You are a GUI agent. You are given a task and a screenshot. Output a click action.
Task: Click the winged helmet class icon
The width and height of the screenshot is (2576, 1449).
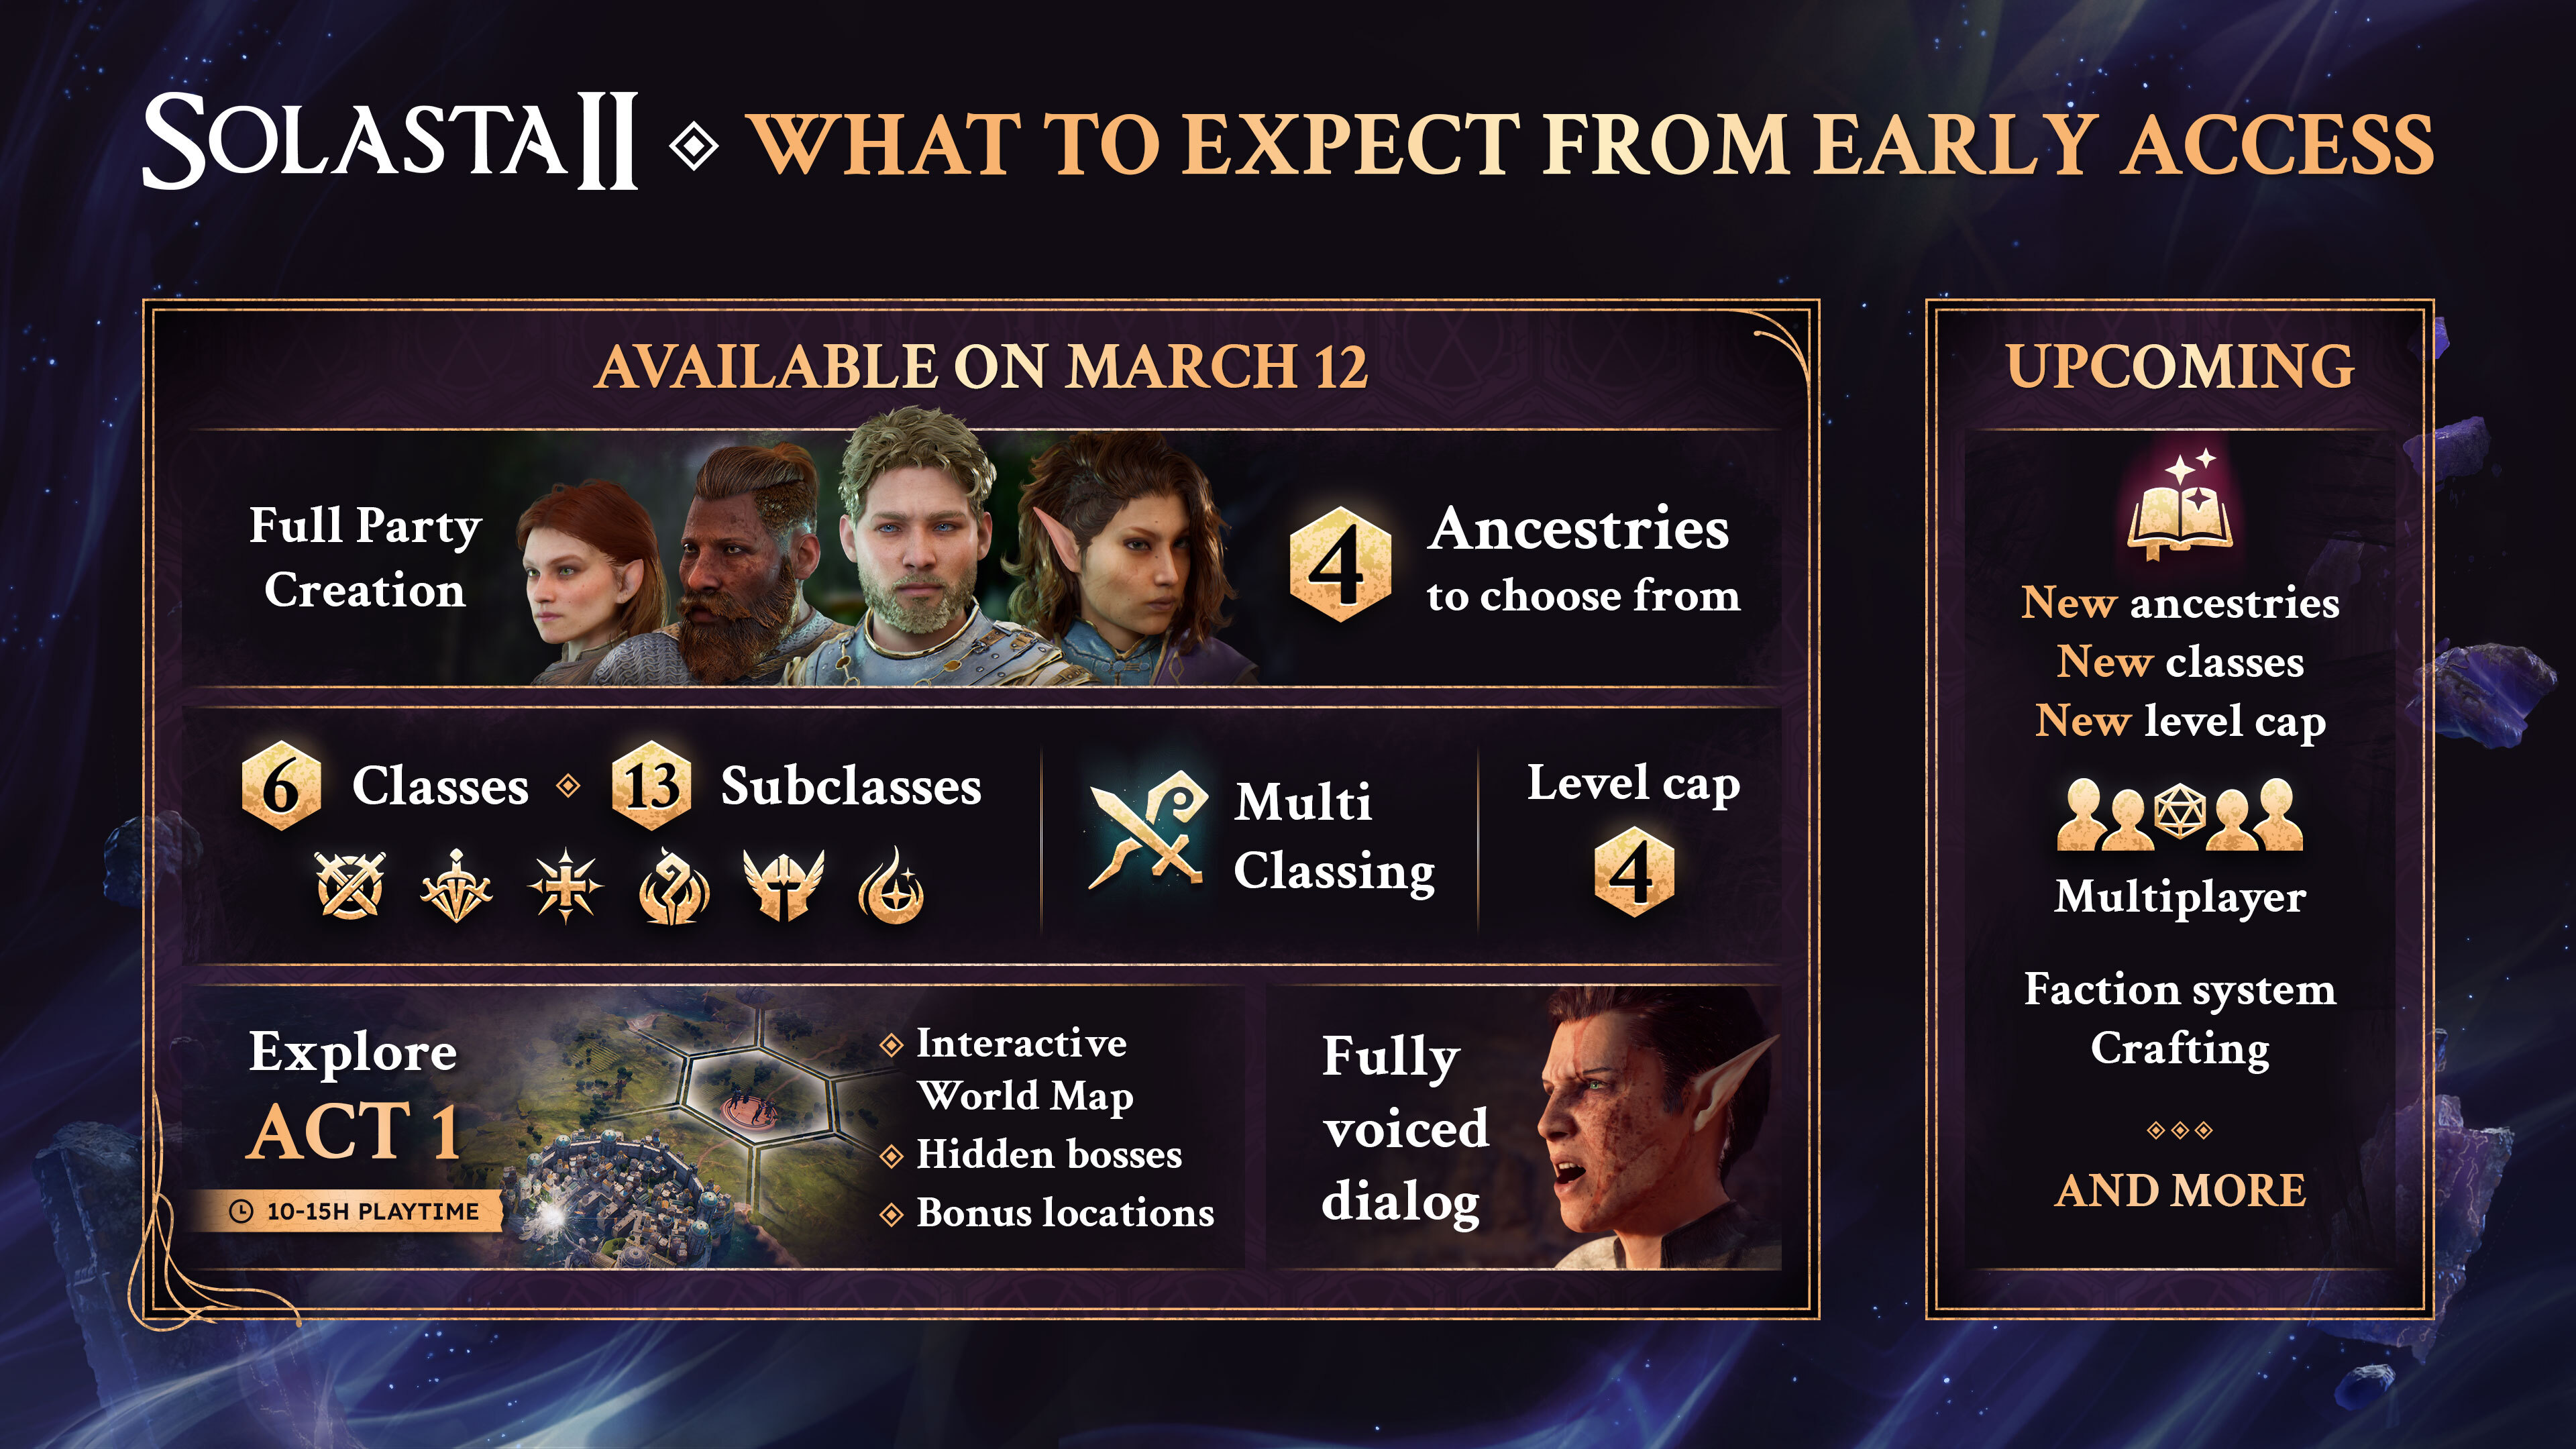pos(783,885)
